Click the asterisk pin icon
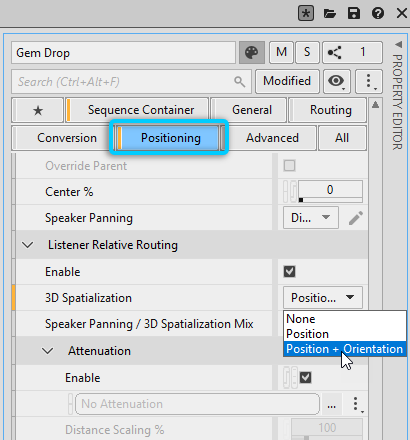Screen dimensions: 410x440 tap(306, 14)
